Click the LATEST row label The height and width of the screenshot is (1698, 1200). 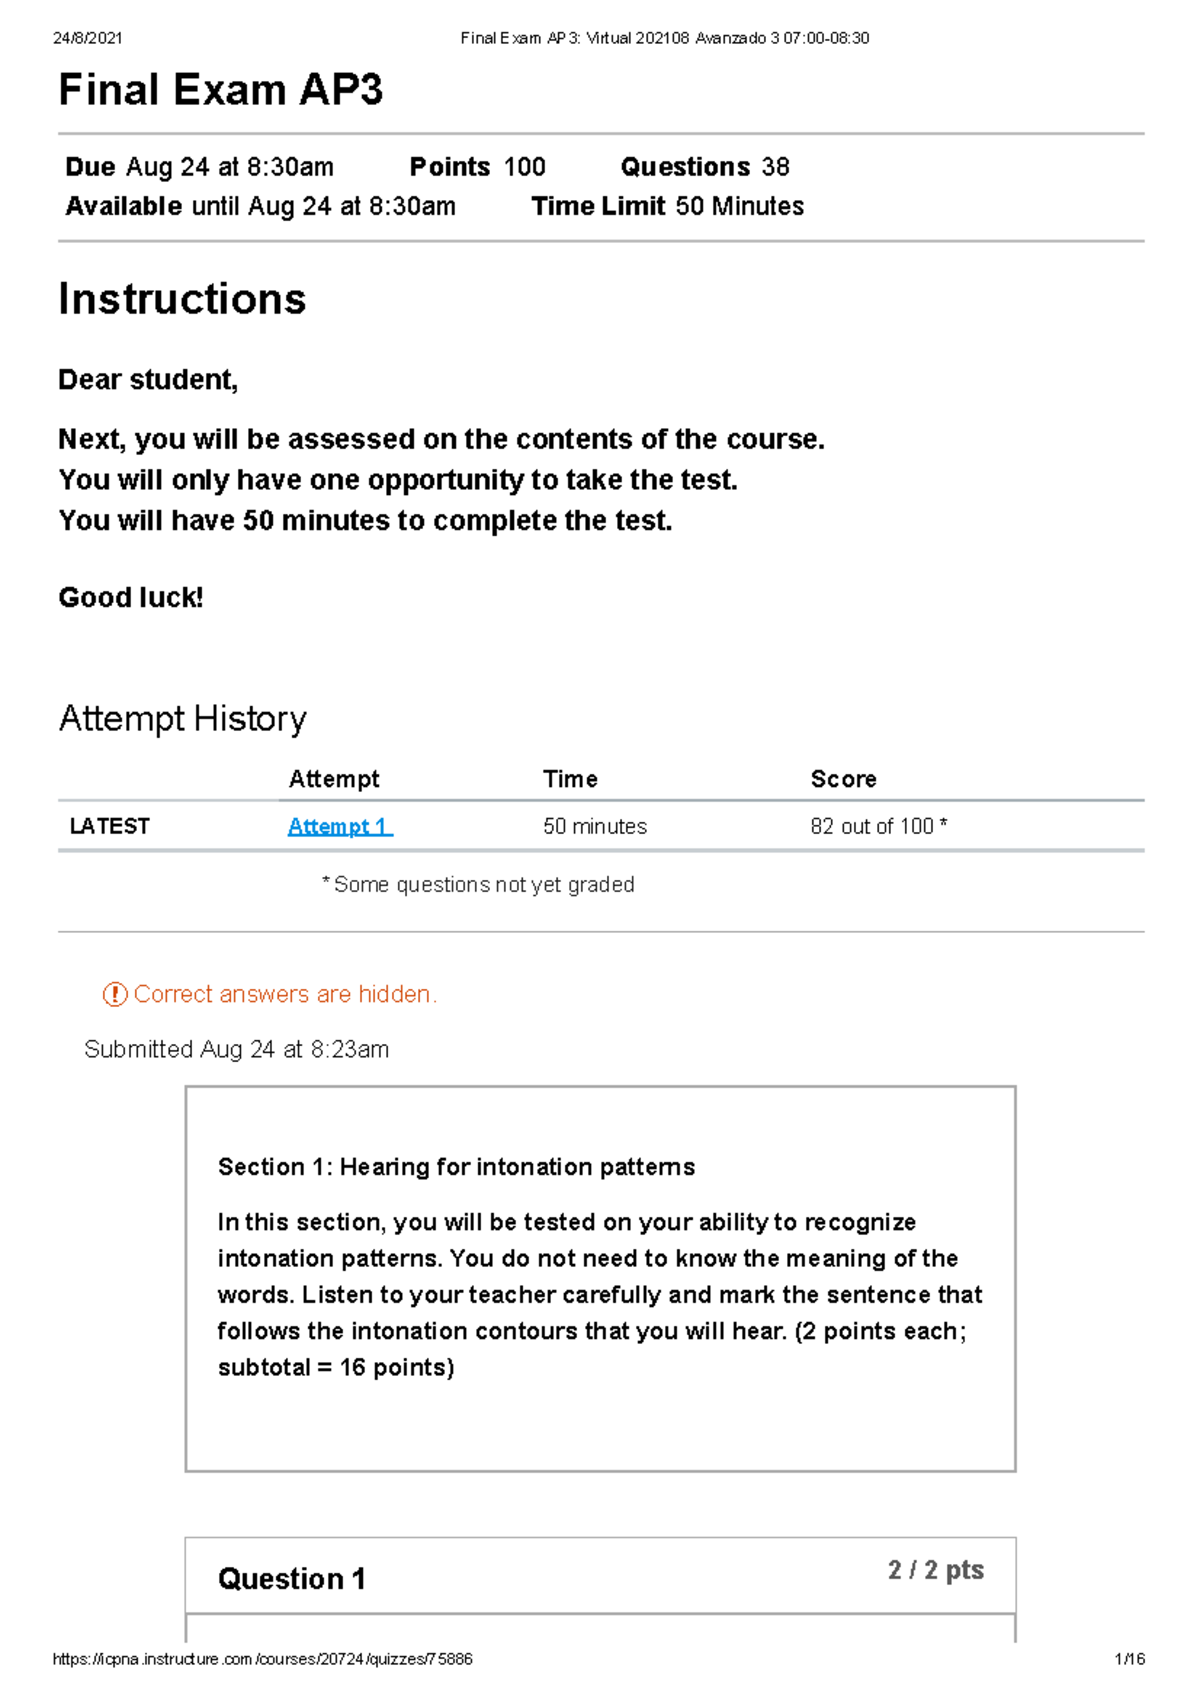pyautogui.click(x=110, y=826)
